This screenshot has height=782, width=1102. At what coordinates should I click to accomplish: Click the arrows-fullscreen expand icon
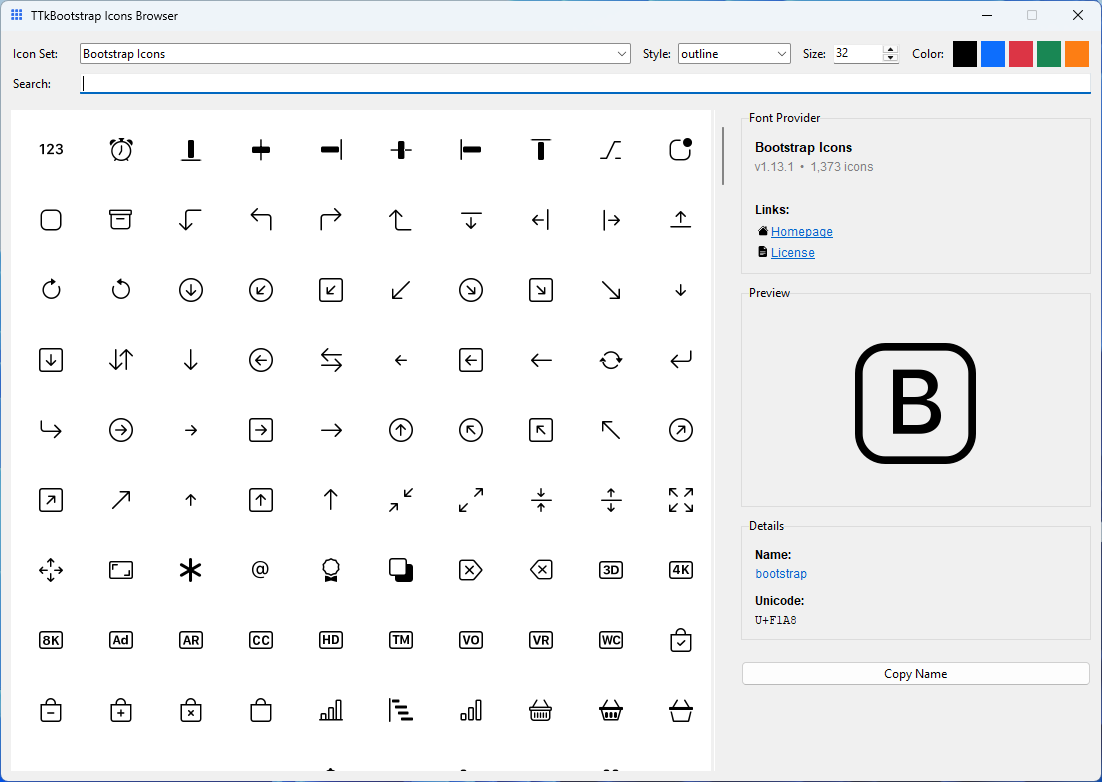point(680,500)
